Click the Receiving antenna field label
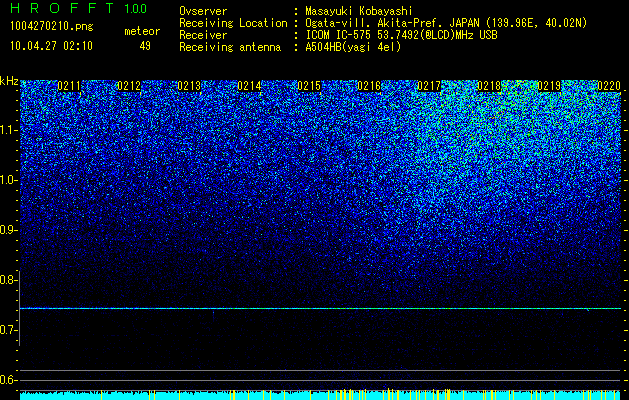The height and width of the screenshot is (400, 629). [230, 47]
